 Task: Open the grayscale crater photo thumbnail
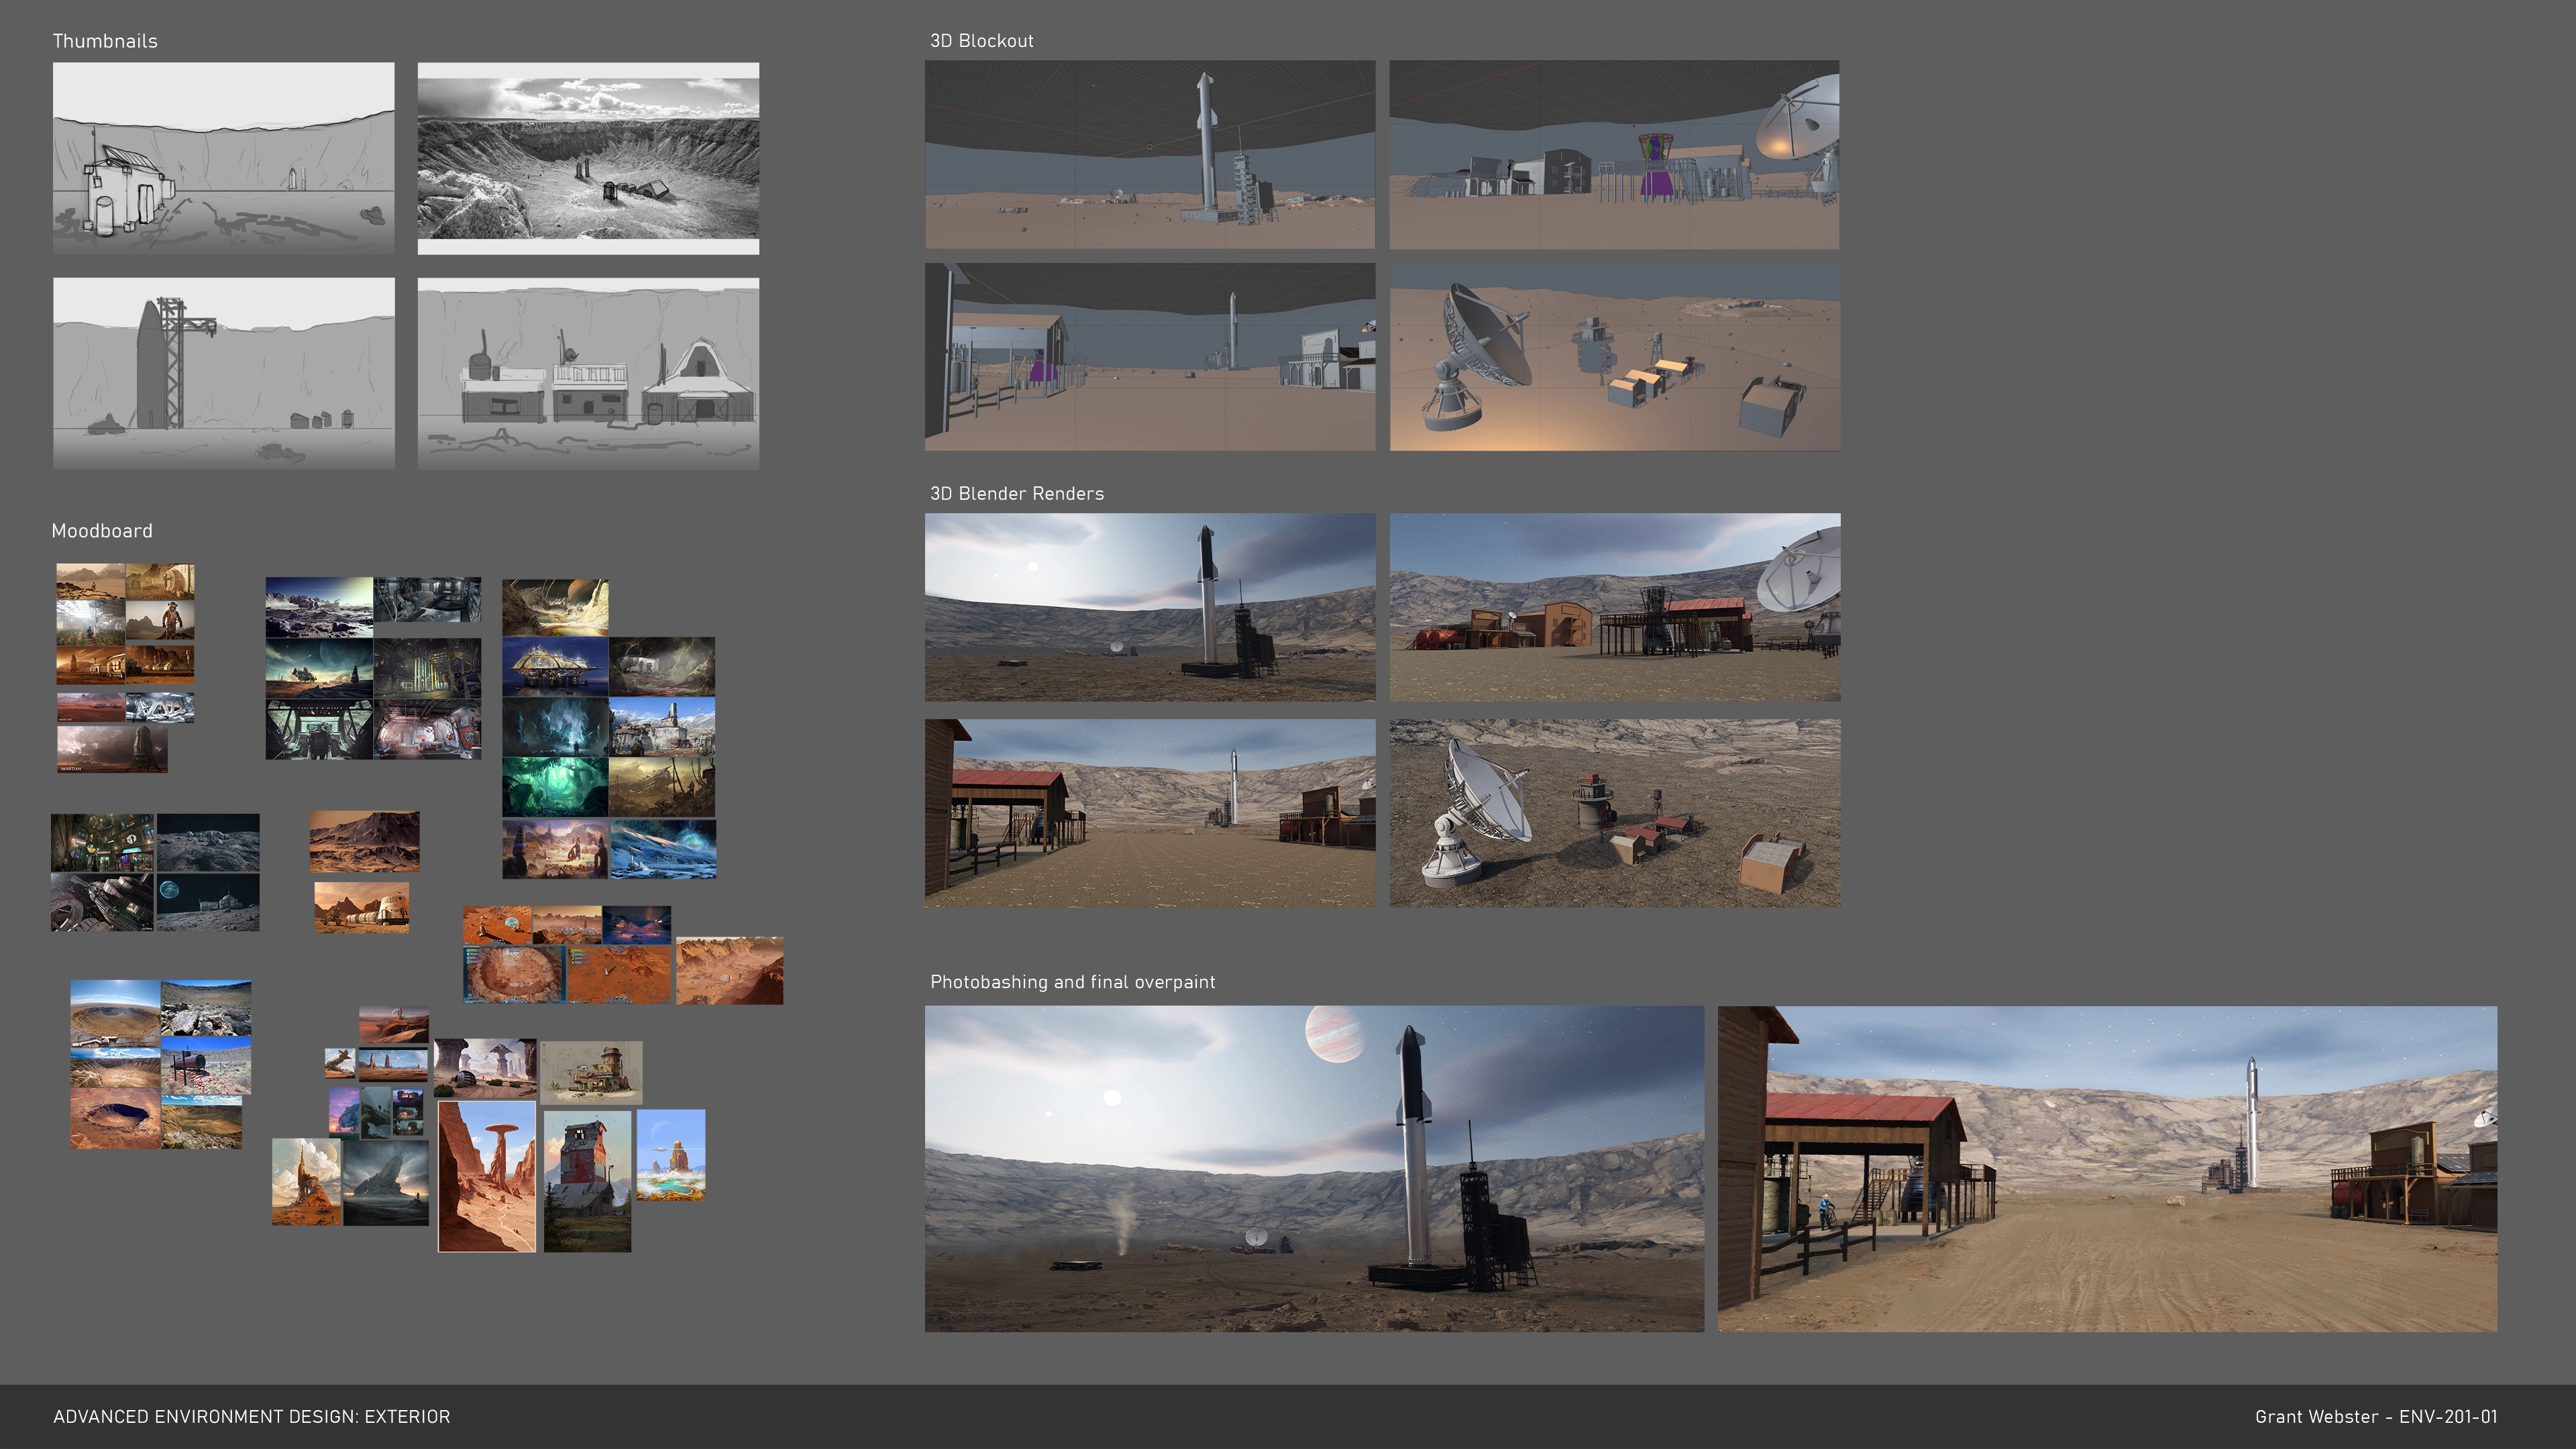point(588,157)
